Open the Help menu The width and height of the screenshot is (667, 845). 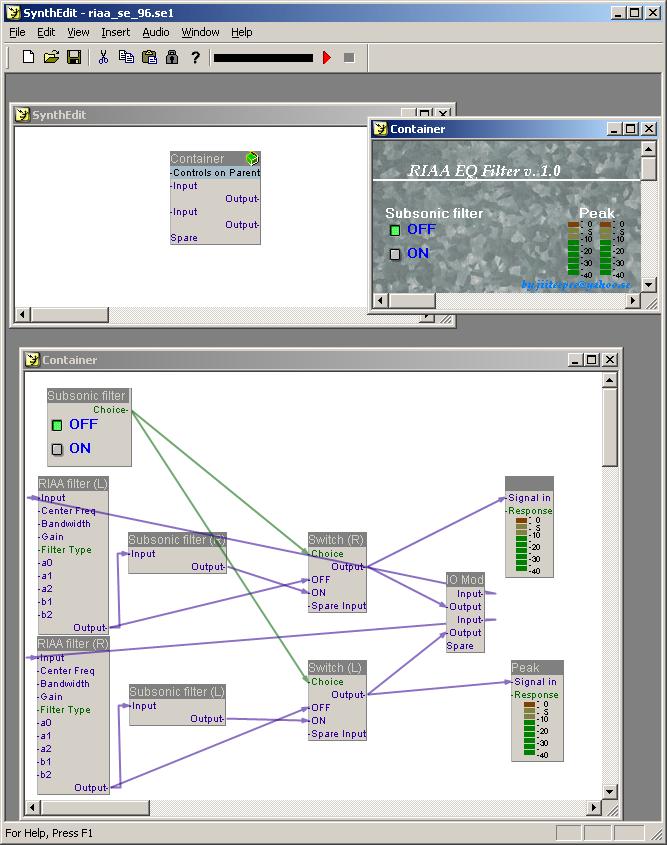click(242, 32)
